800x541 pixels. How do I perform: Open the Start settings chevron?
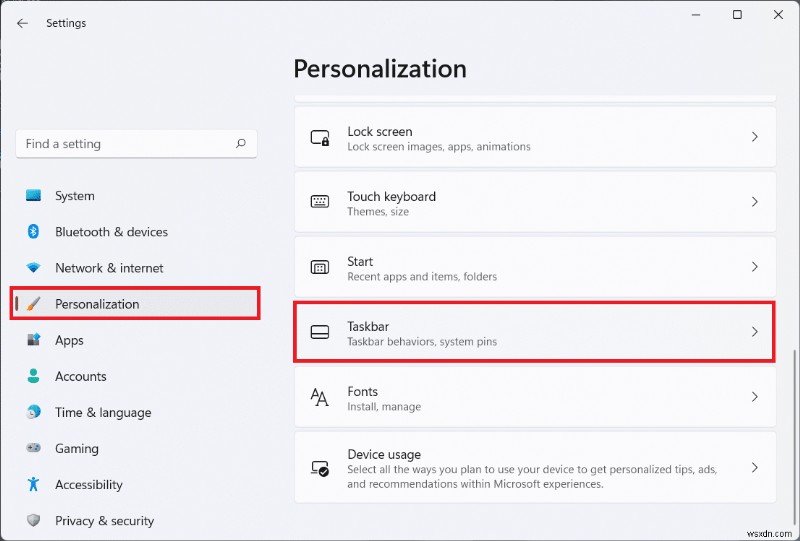(755, 267)
